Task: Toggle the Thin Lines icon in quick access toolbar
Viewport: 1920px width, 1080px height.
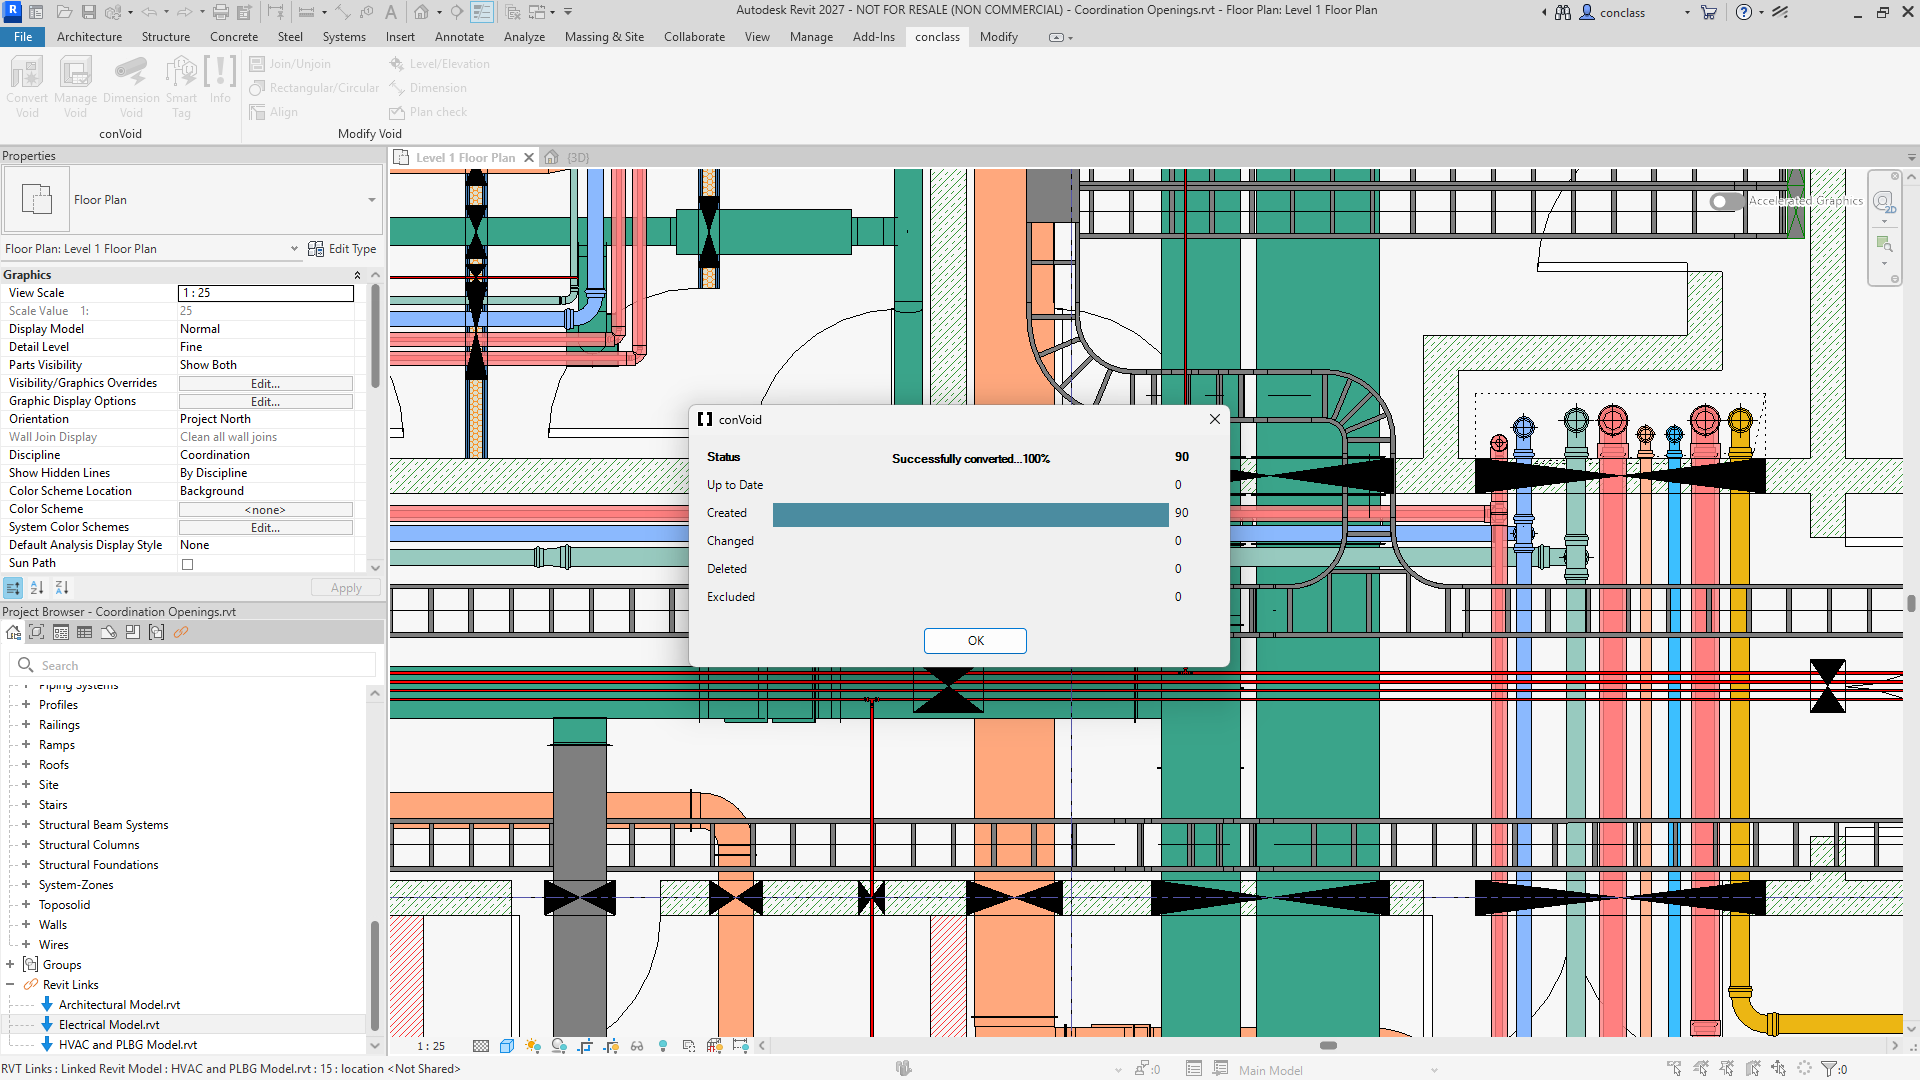Action: (482, 12)
